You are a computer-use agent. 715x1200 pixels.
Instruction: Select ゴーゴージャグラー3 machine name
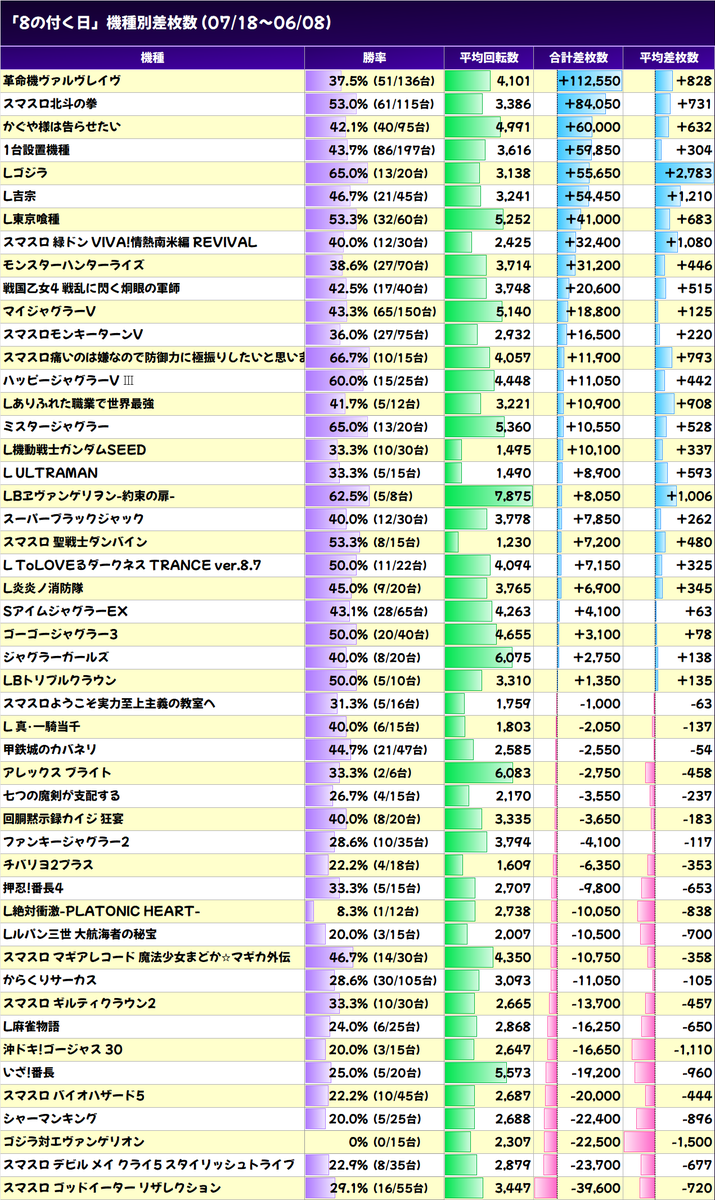tap(60, 633)
